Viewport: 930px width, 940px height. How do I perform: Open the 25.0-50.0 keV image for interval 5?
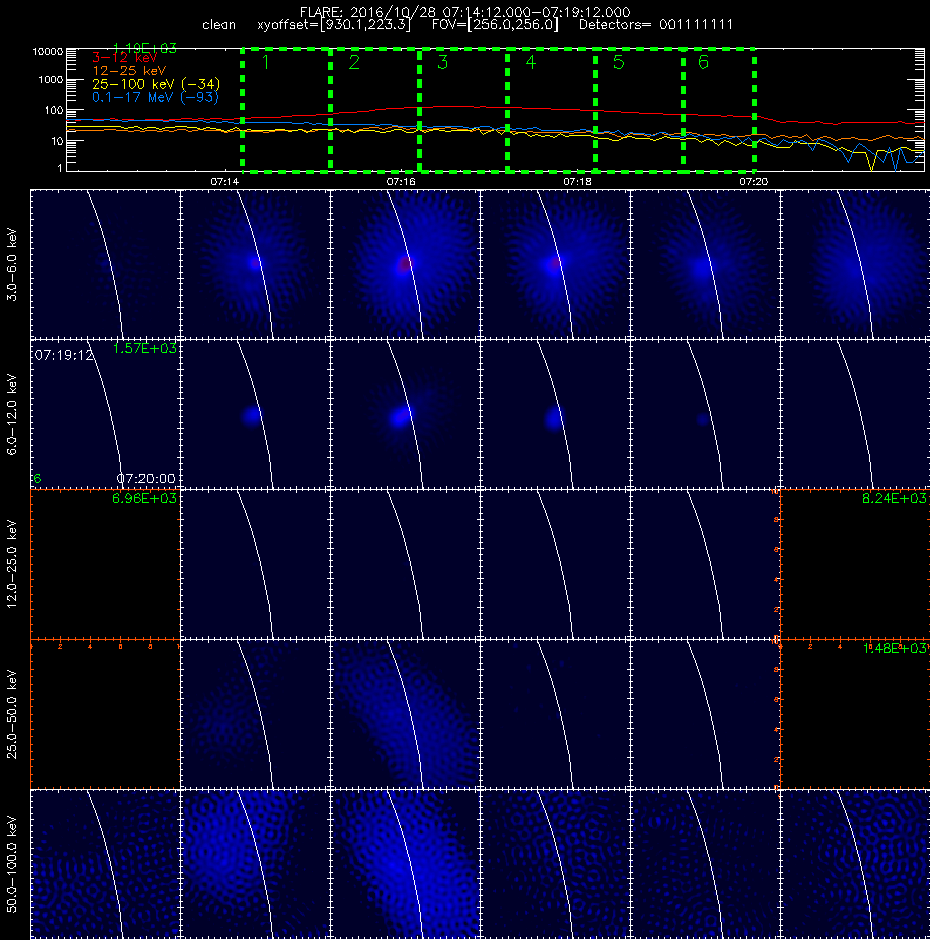(x=705, y=714)
